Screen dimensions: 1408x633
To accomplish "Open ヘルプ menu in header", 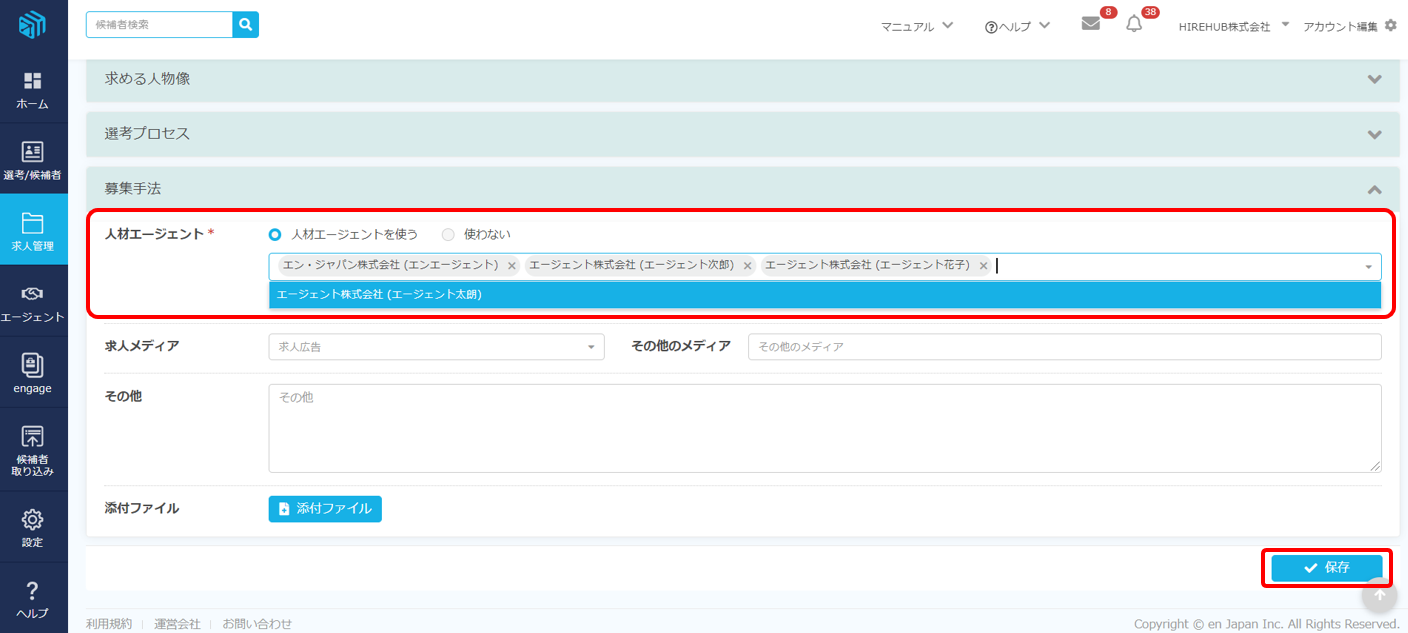I will tap(1017, 27).
